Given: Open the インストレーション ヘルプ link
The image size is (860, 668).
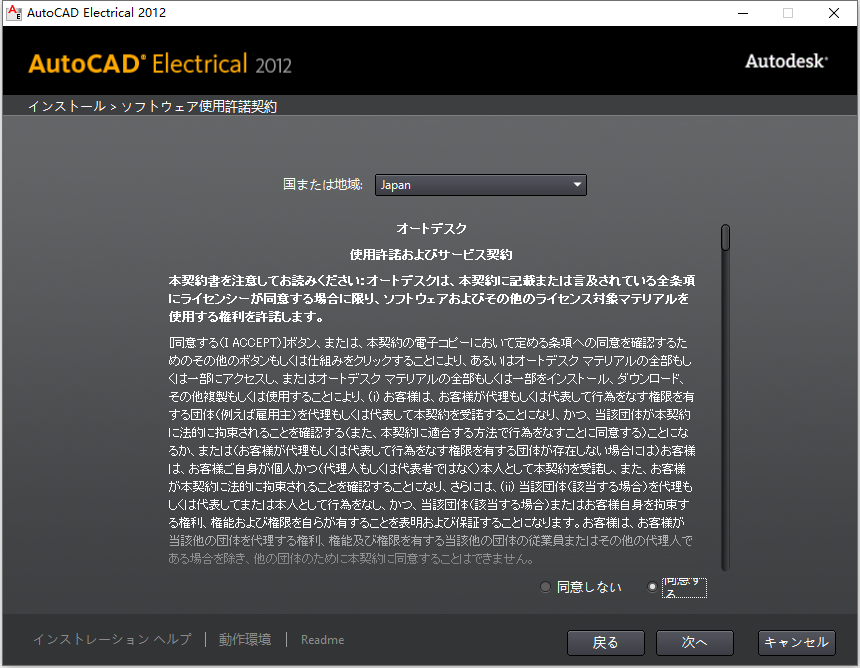Looking at the screenshot, I should tap(112, 639).
